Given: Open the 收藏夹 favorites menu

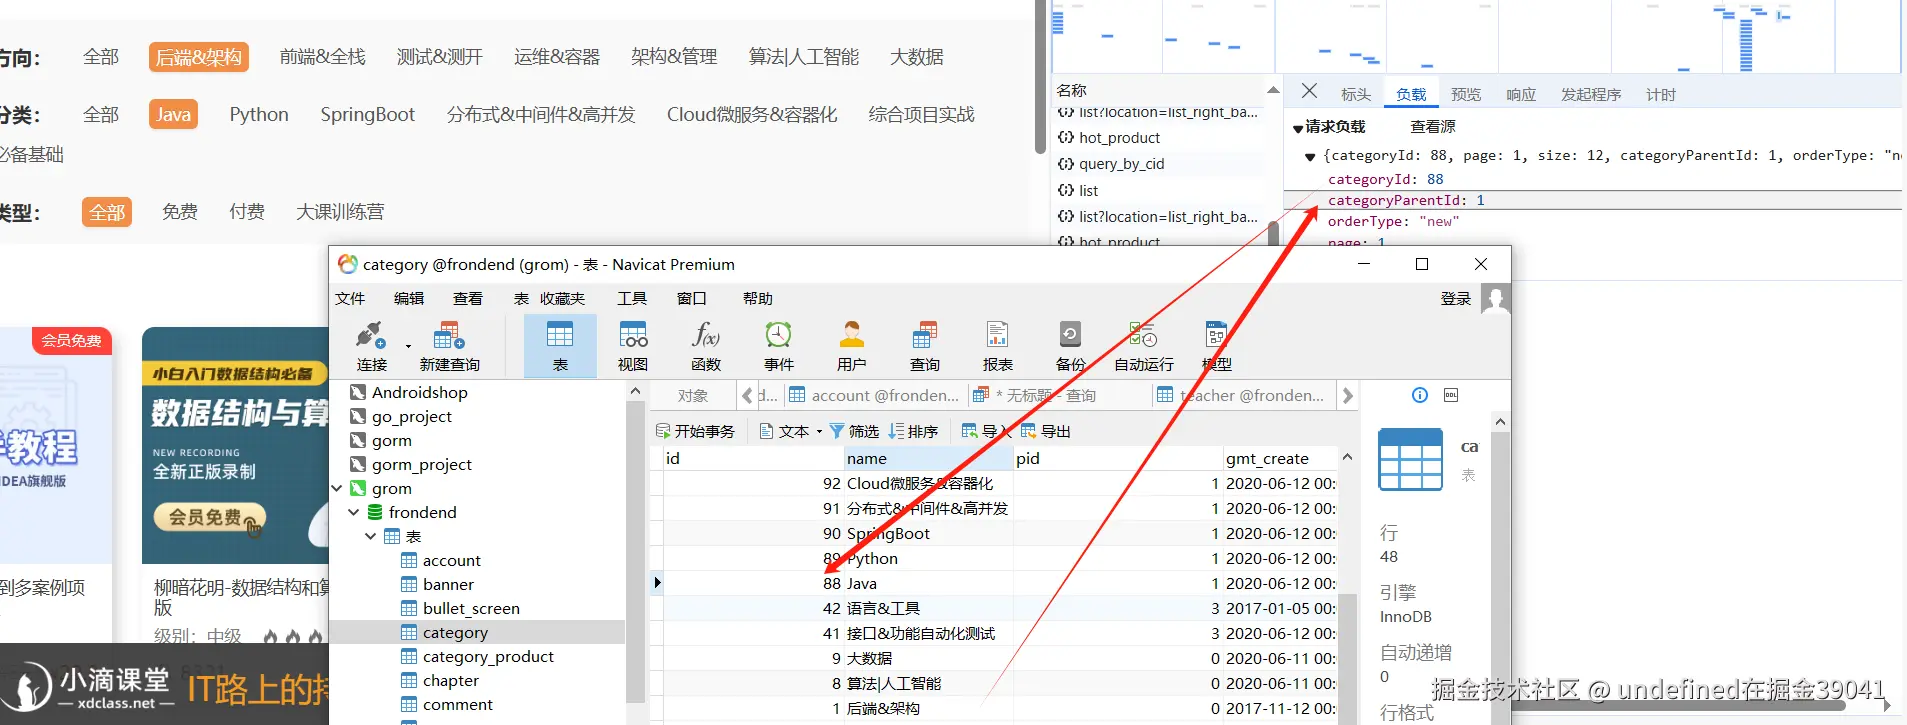Looking at the screenshot, I should [x=562, y=299].
